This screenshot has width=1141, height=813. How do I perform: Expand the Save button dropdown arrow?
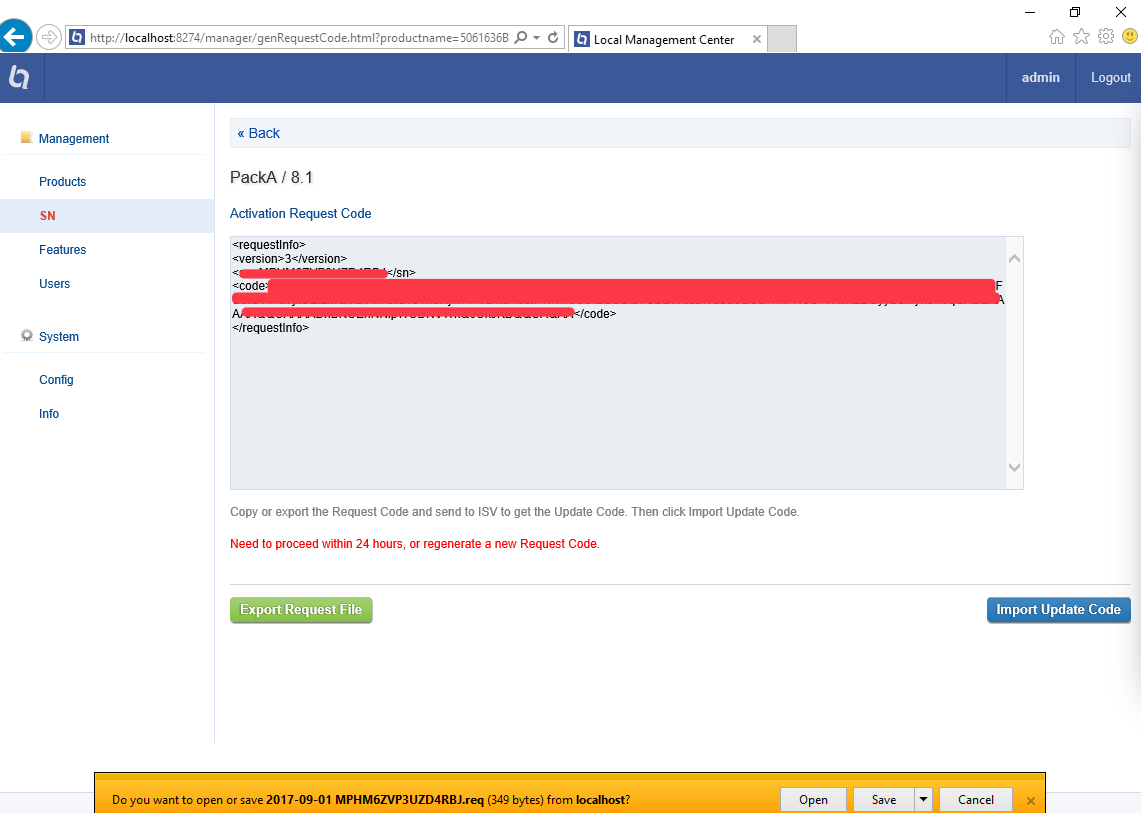pyautogui.click(x=923, y=799)
